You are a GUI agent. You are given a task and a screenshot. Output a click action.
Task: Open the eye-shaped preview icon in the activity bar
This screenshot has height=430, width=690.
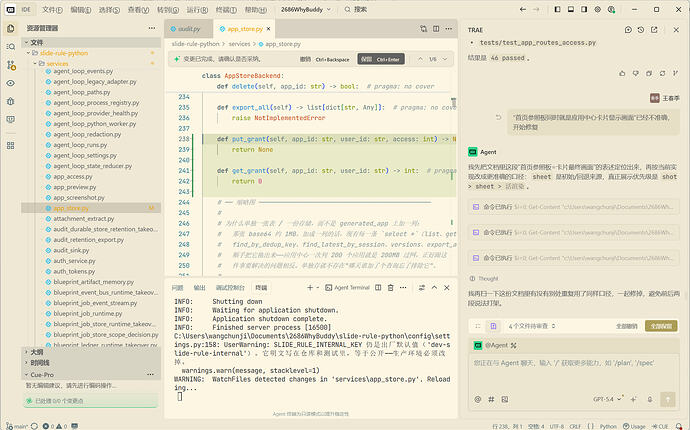11,83
